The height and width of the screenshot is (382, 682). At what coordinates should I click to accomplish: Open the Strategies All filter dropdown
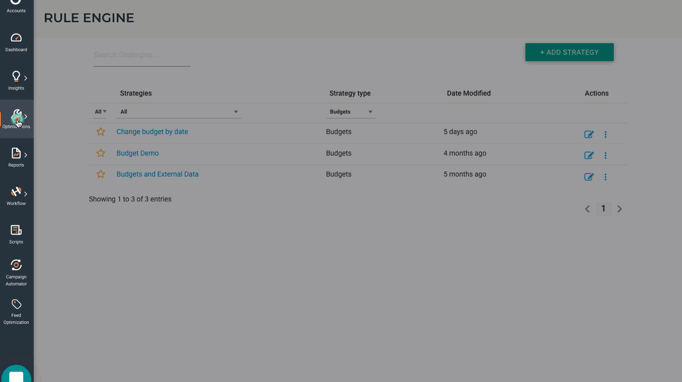pos(179,112)
